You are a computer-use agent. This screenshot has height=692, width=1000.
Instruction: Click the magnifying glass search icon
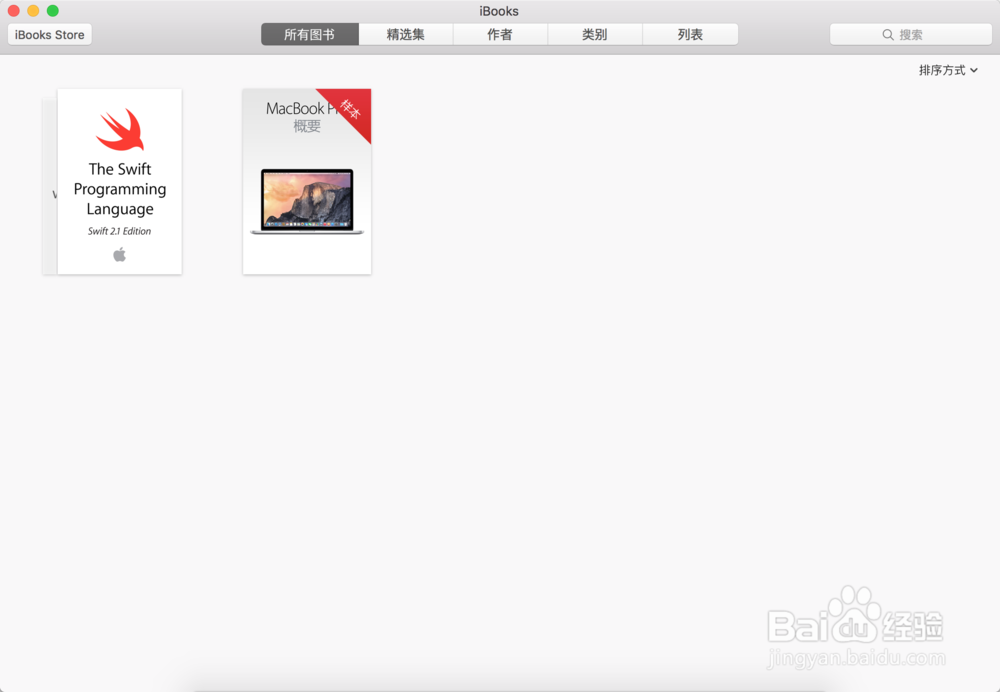coord(888,34)
